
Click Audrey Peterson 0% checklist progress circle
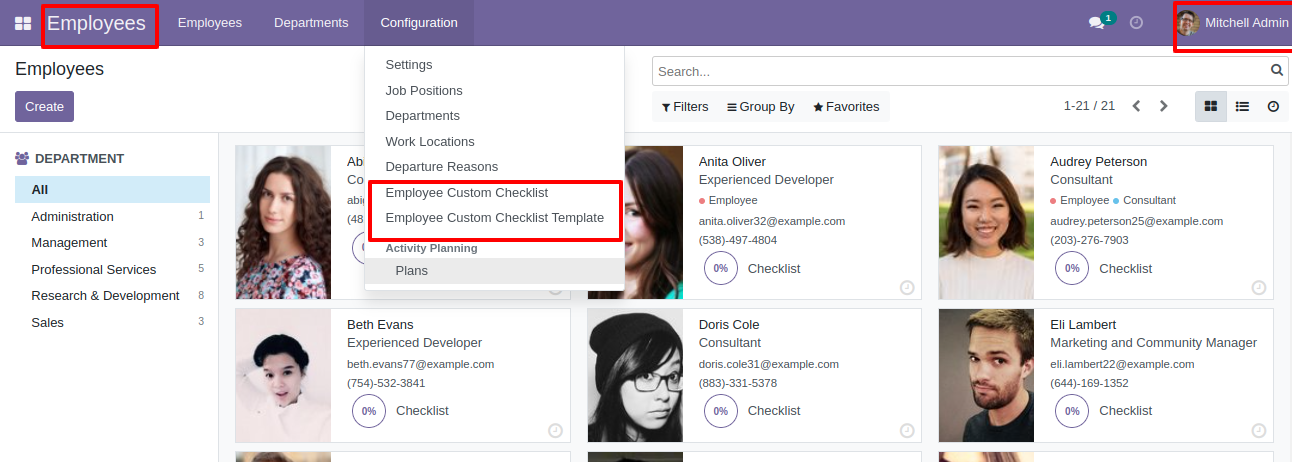[1072, 268]
